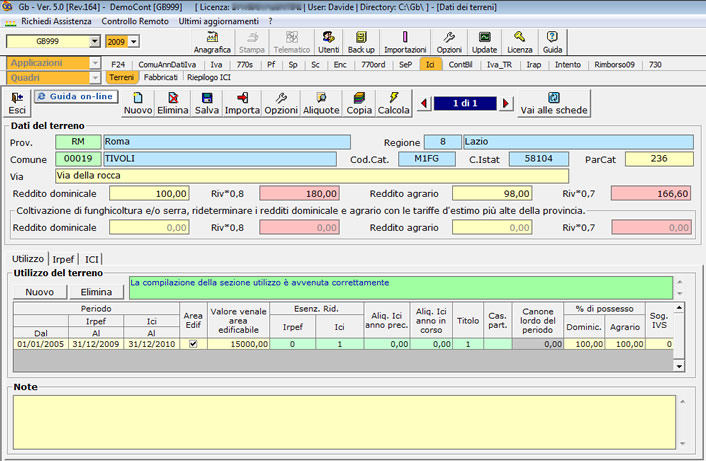Image resolution: width=706 pixels, height=461 pixels.
Task: Go to next record arrow
Action: tap(507, 103)
